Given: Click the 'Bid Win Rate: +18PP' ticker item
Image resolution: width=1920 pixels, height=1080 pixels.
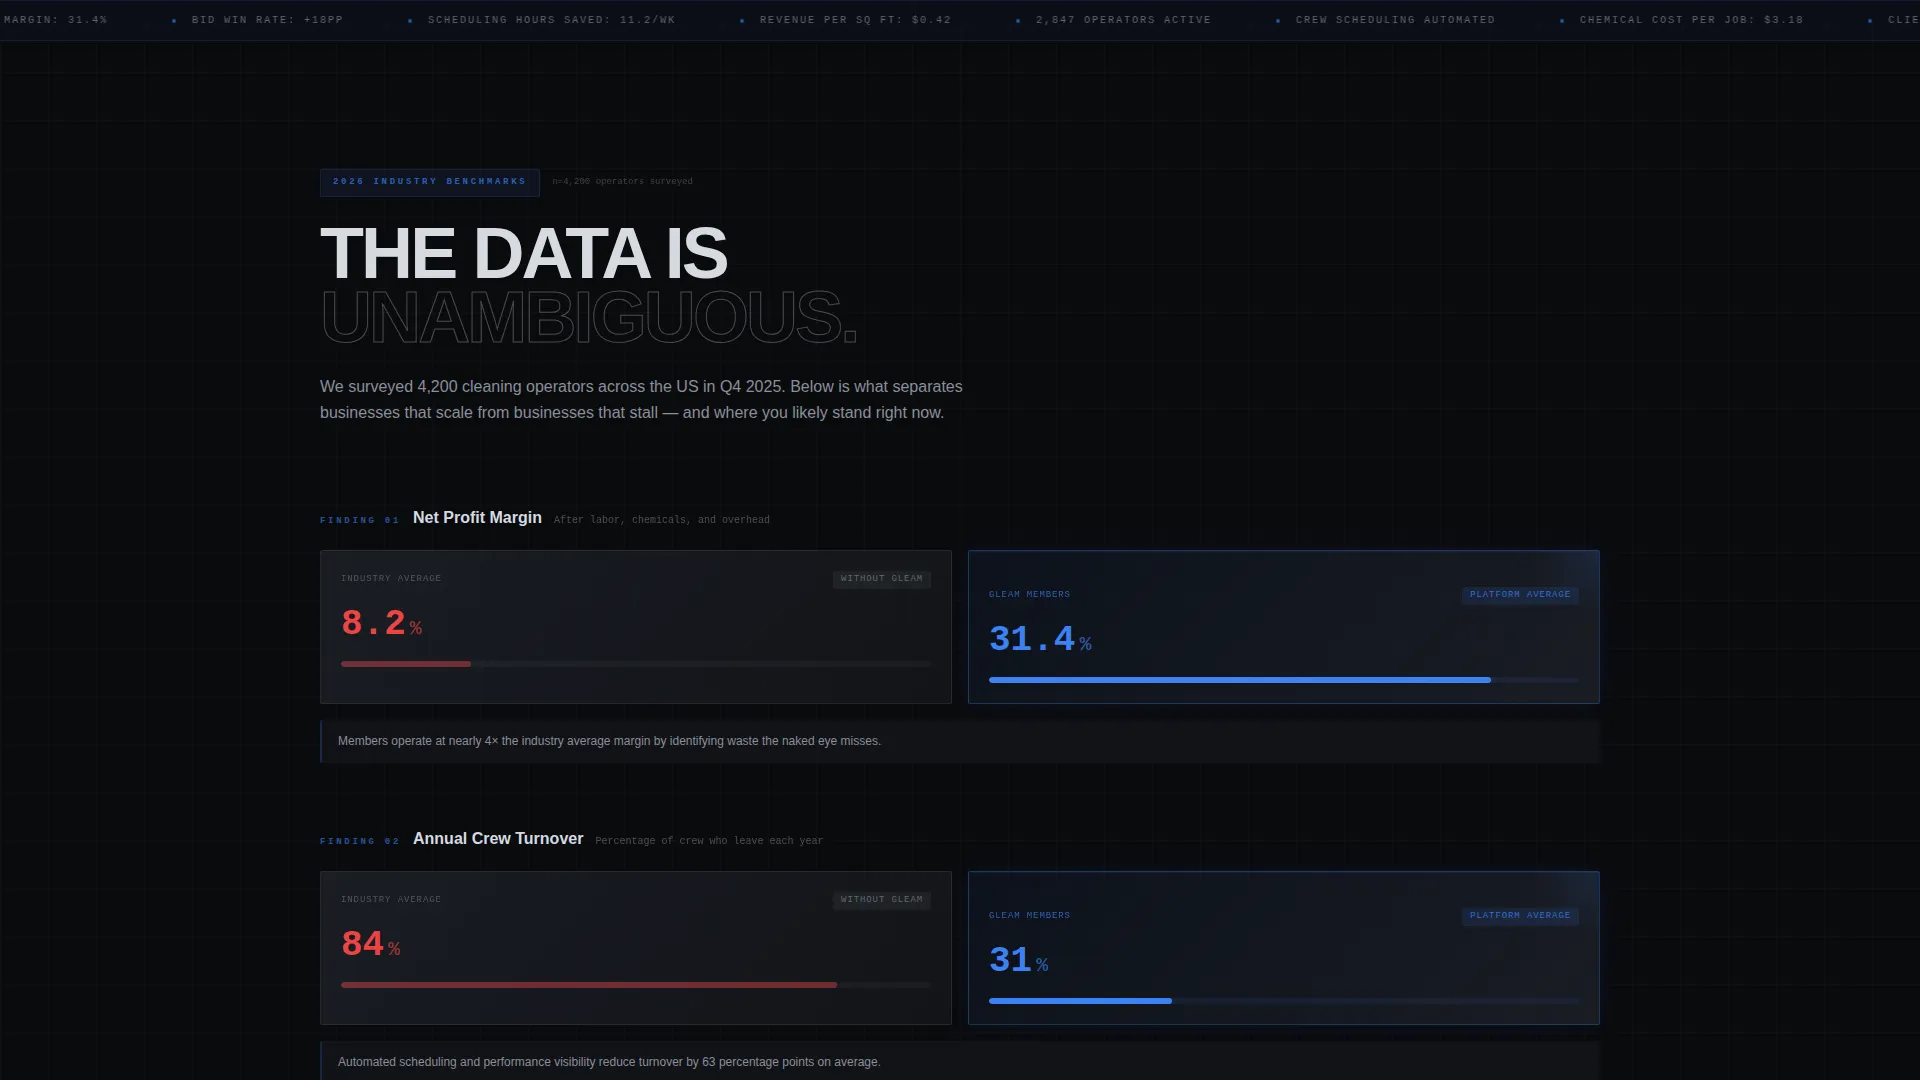Looking at the screenshot, I should 267,20.
